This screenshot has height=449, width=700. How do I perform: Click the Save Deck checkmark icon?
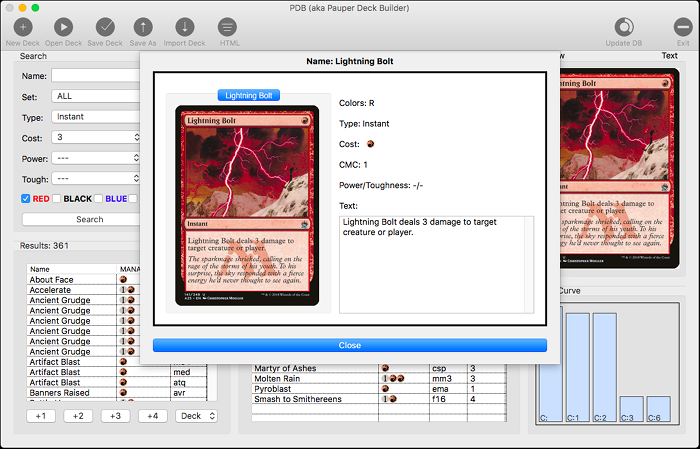pos(105,27)
